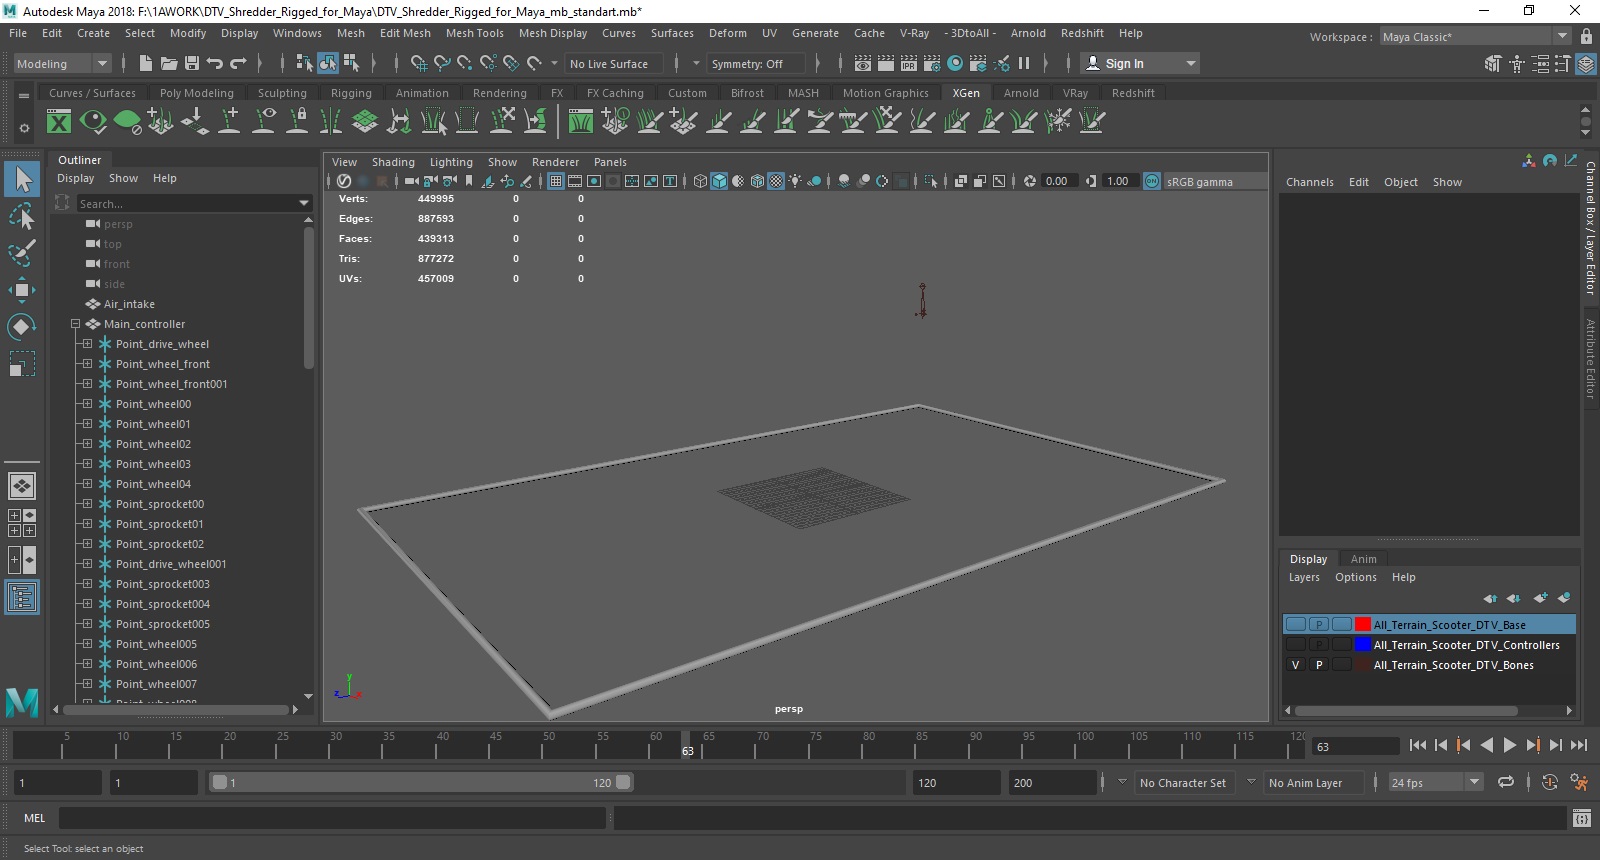Open the Mesh Tools menu

(x=474, y=33)
